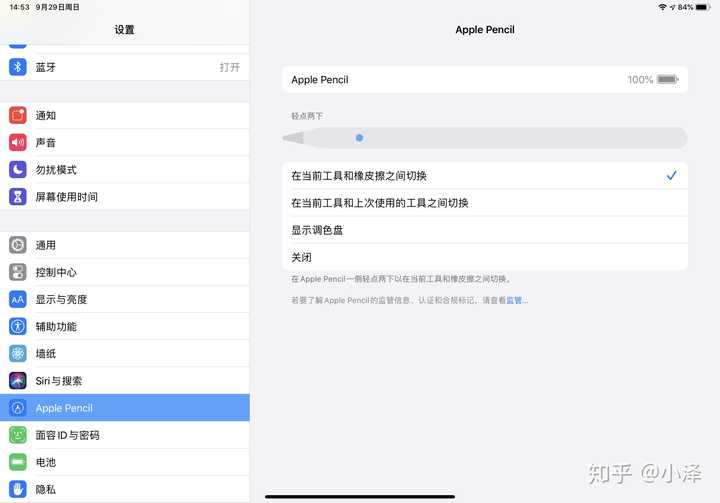The height and width of the screenshot is (503, 720).
Task: Open 面容ID与密码 settings
Action: point(124,435)
